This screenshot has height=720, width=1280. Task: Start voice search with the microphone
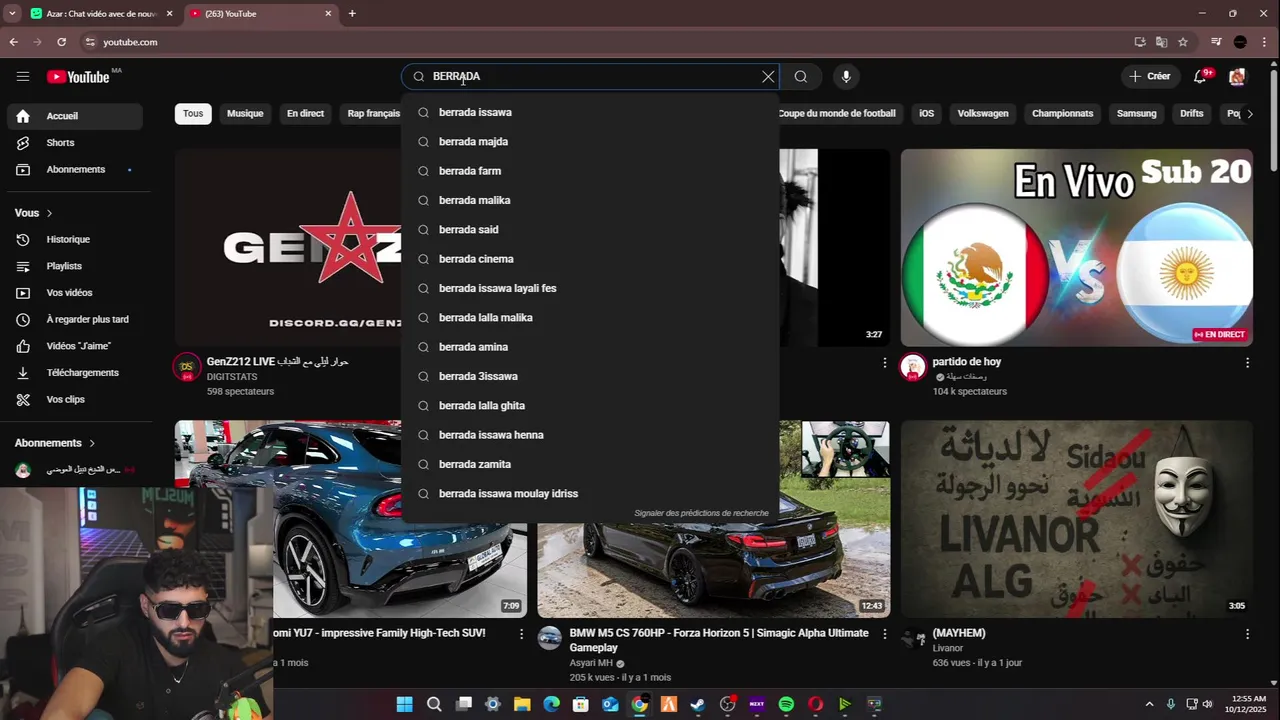846,77
